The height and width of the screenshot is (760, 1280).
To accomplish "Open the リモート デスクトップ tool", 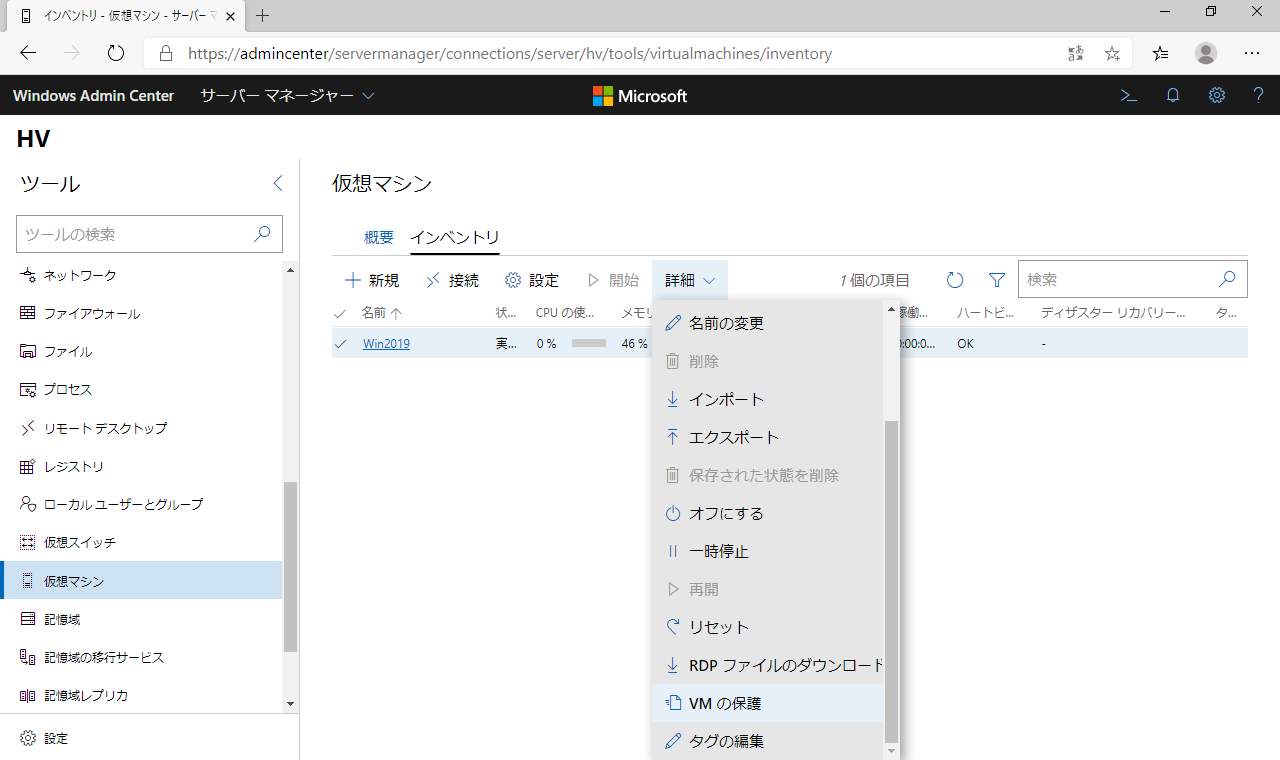I will tap(141, 428).
